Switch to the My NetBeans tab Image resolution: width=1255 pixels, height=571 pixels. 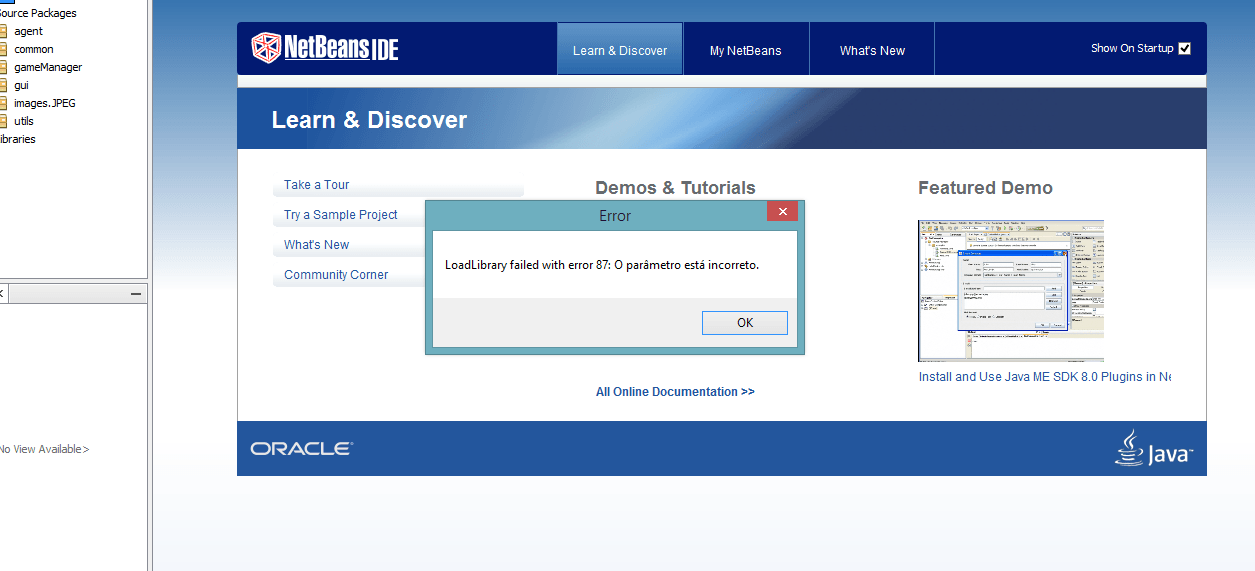pyautogui.click(x=745, y=50)
